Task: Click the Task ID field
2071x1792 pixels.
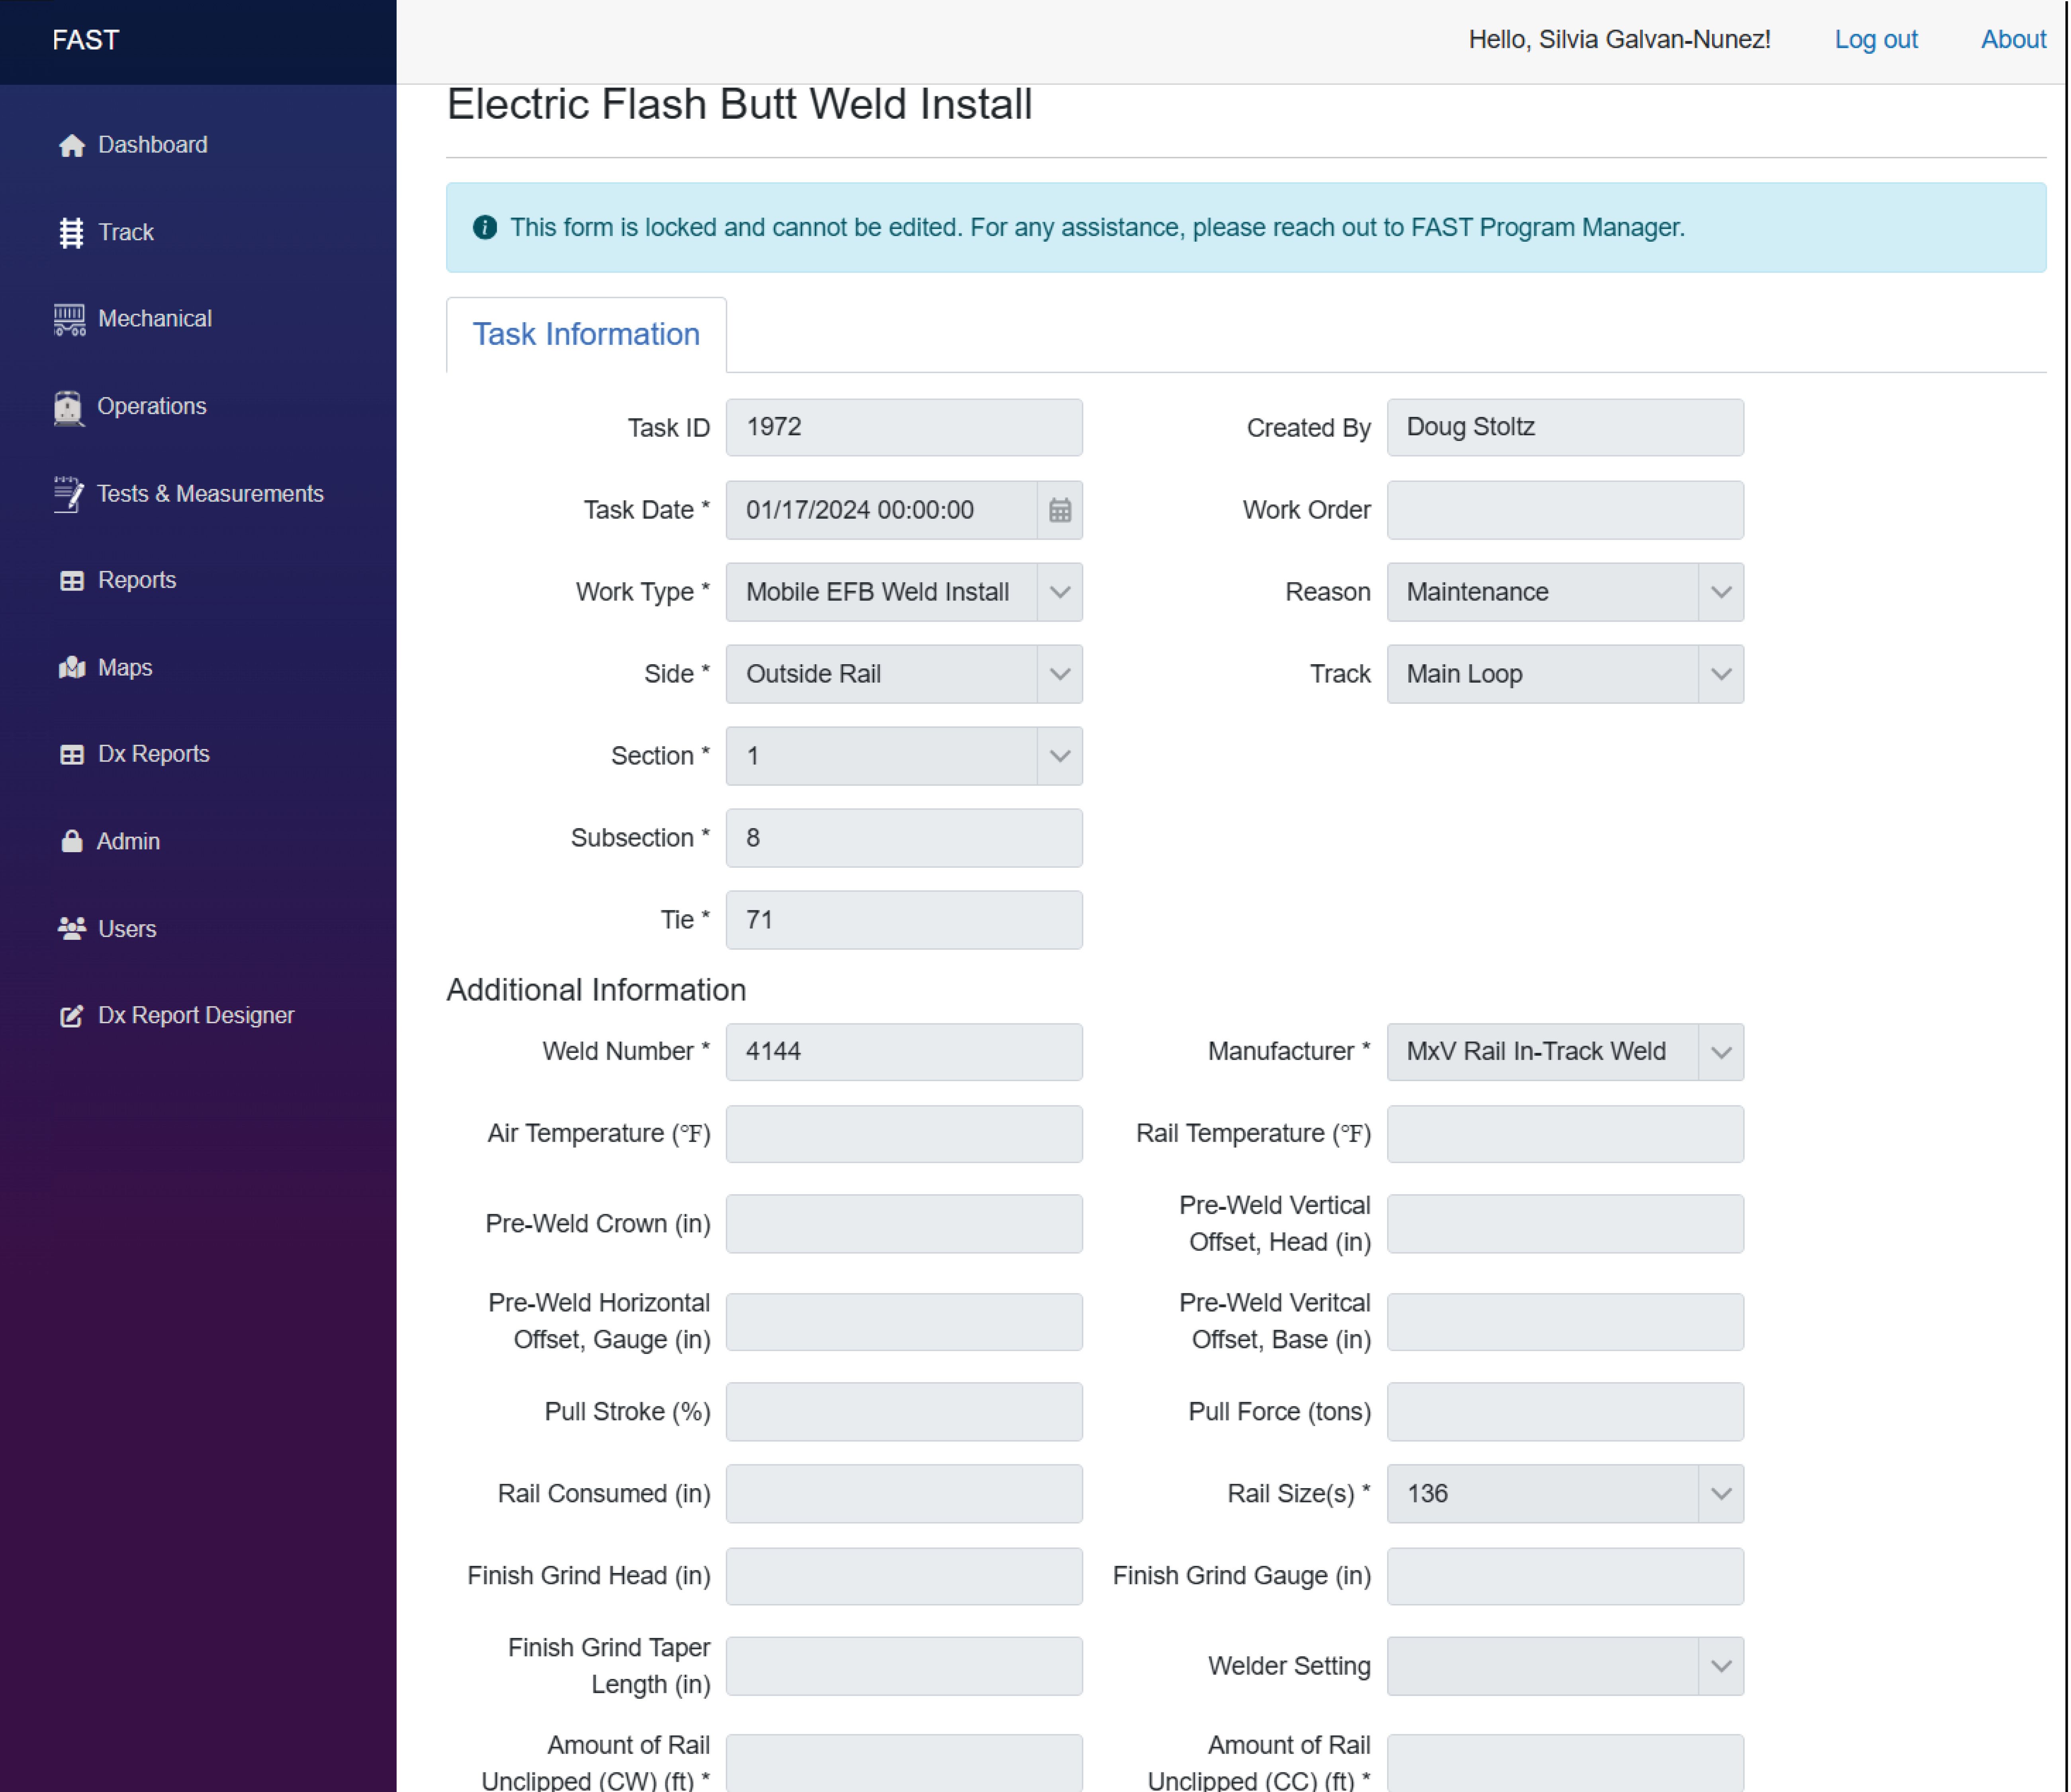Action: [904, 428]
